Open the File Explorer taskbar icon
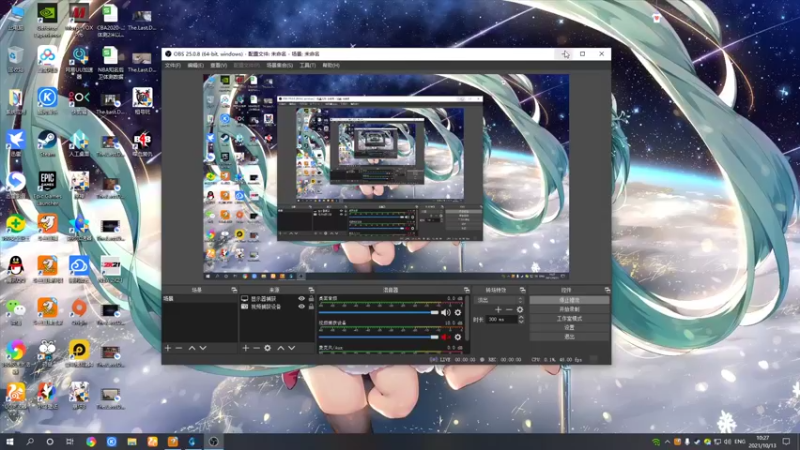800x450 pixels. [x=132, y=442]
